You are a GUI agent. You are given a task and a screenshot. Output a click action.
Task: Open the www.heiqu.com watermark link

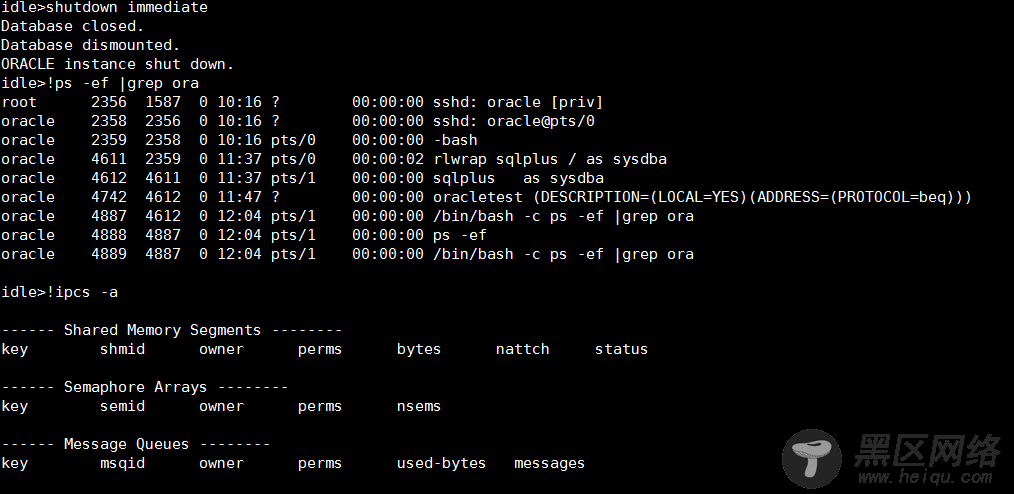click(x=925, y=478)
